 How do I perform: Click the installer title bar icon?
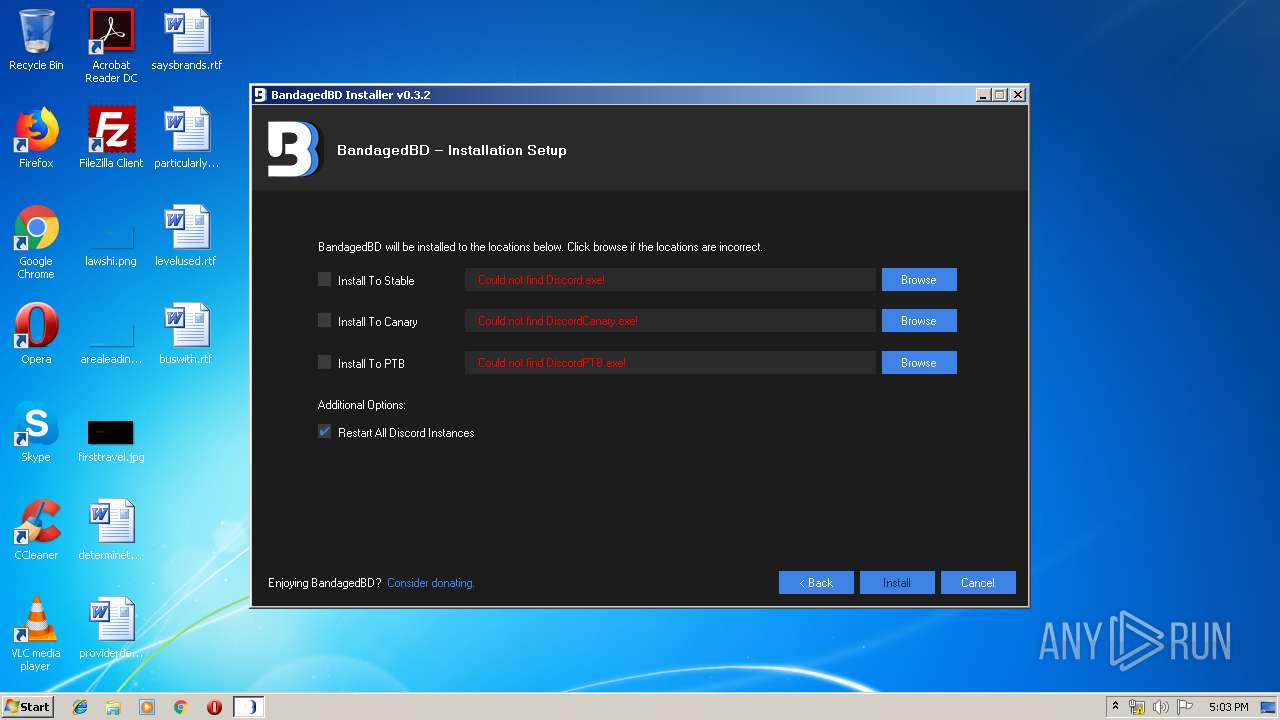(x=261, y=95)
